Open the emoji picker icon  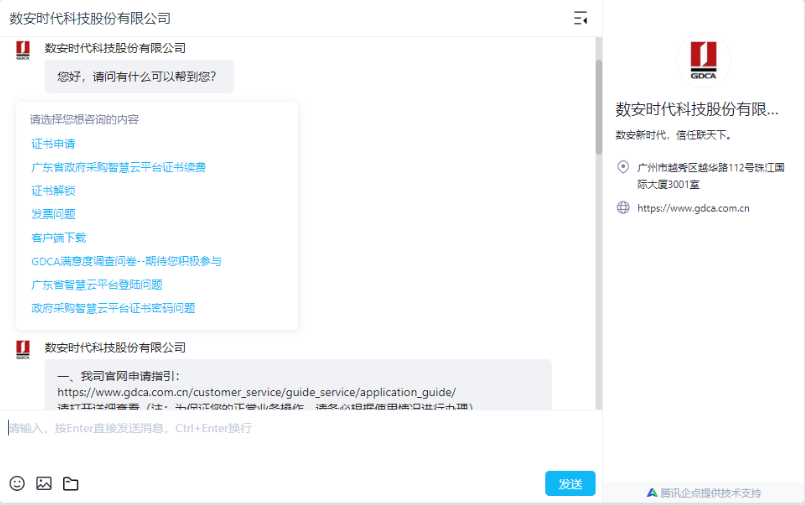pyautogui.click(x=17, y=483)
